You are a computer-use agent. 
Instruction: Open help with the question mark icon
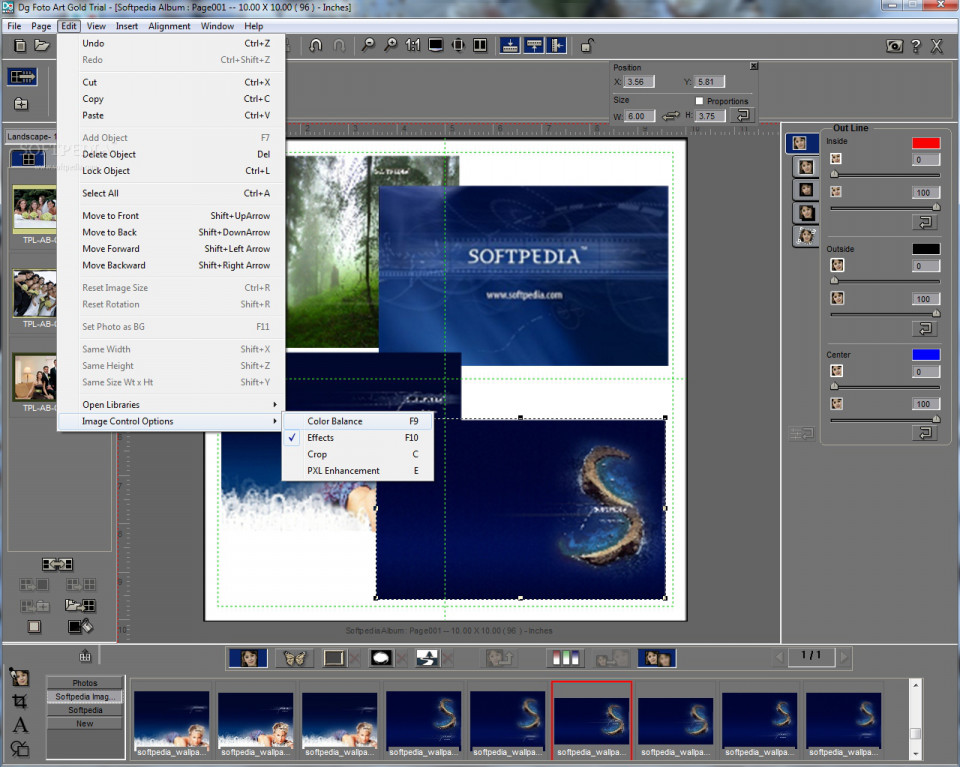[x=916, y=46]
